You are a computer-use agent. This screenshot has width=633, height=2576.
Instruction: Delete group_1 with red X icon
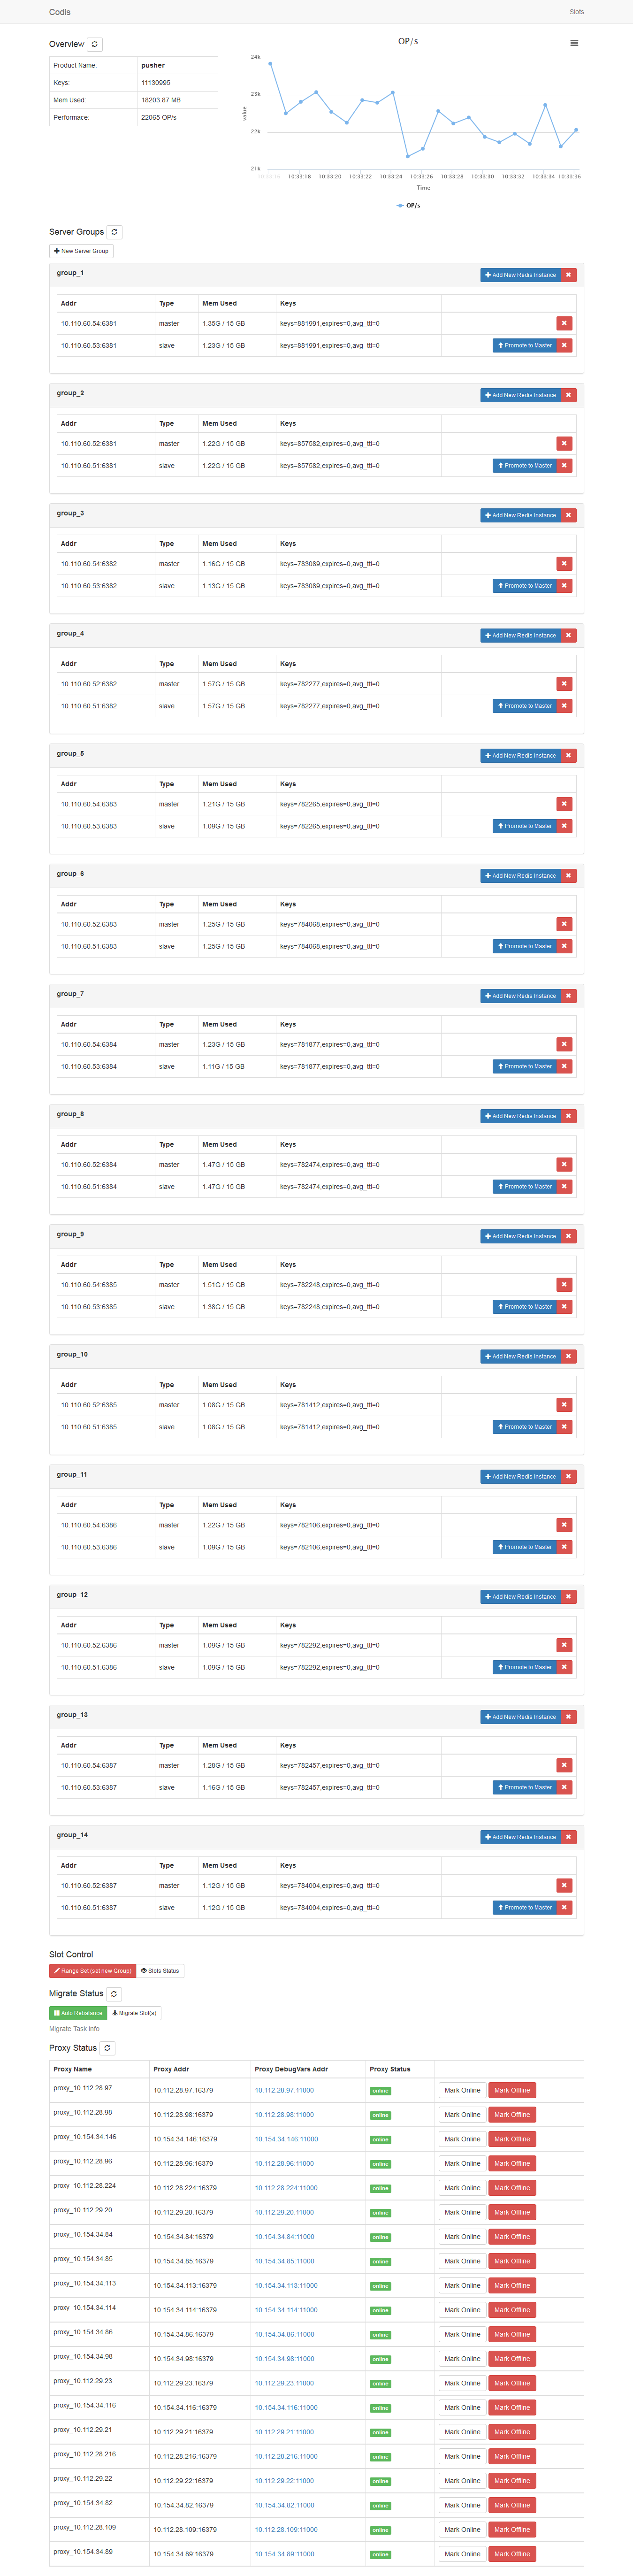coord(568,275)
